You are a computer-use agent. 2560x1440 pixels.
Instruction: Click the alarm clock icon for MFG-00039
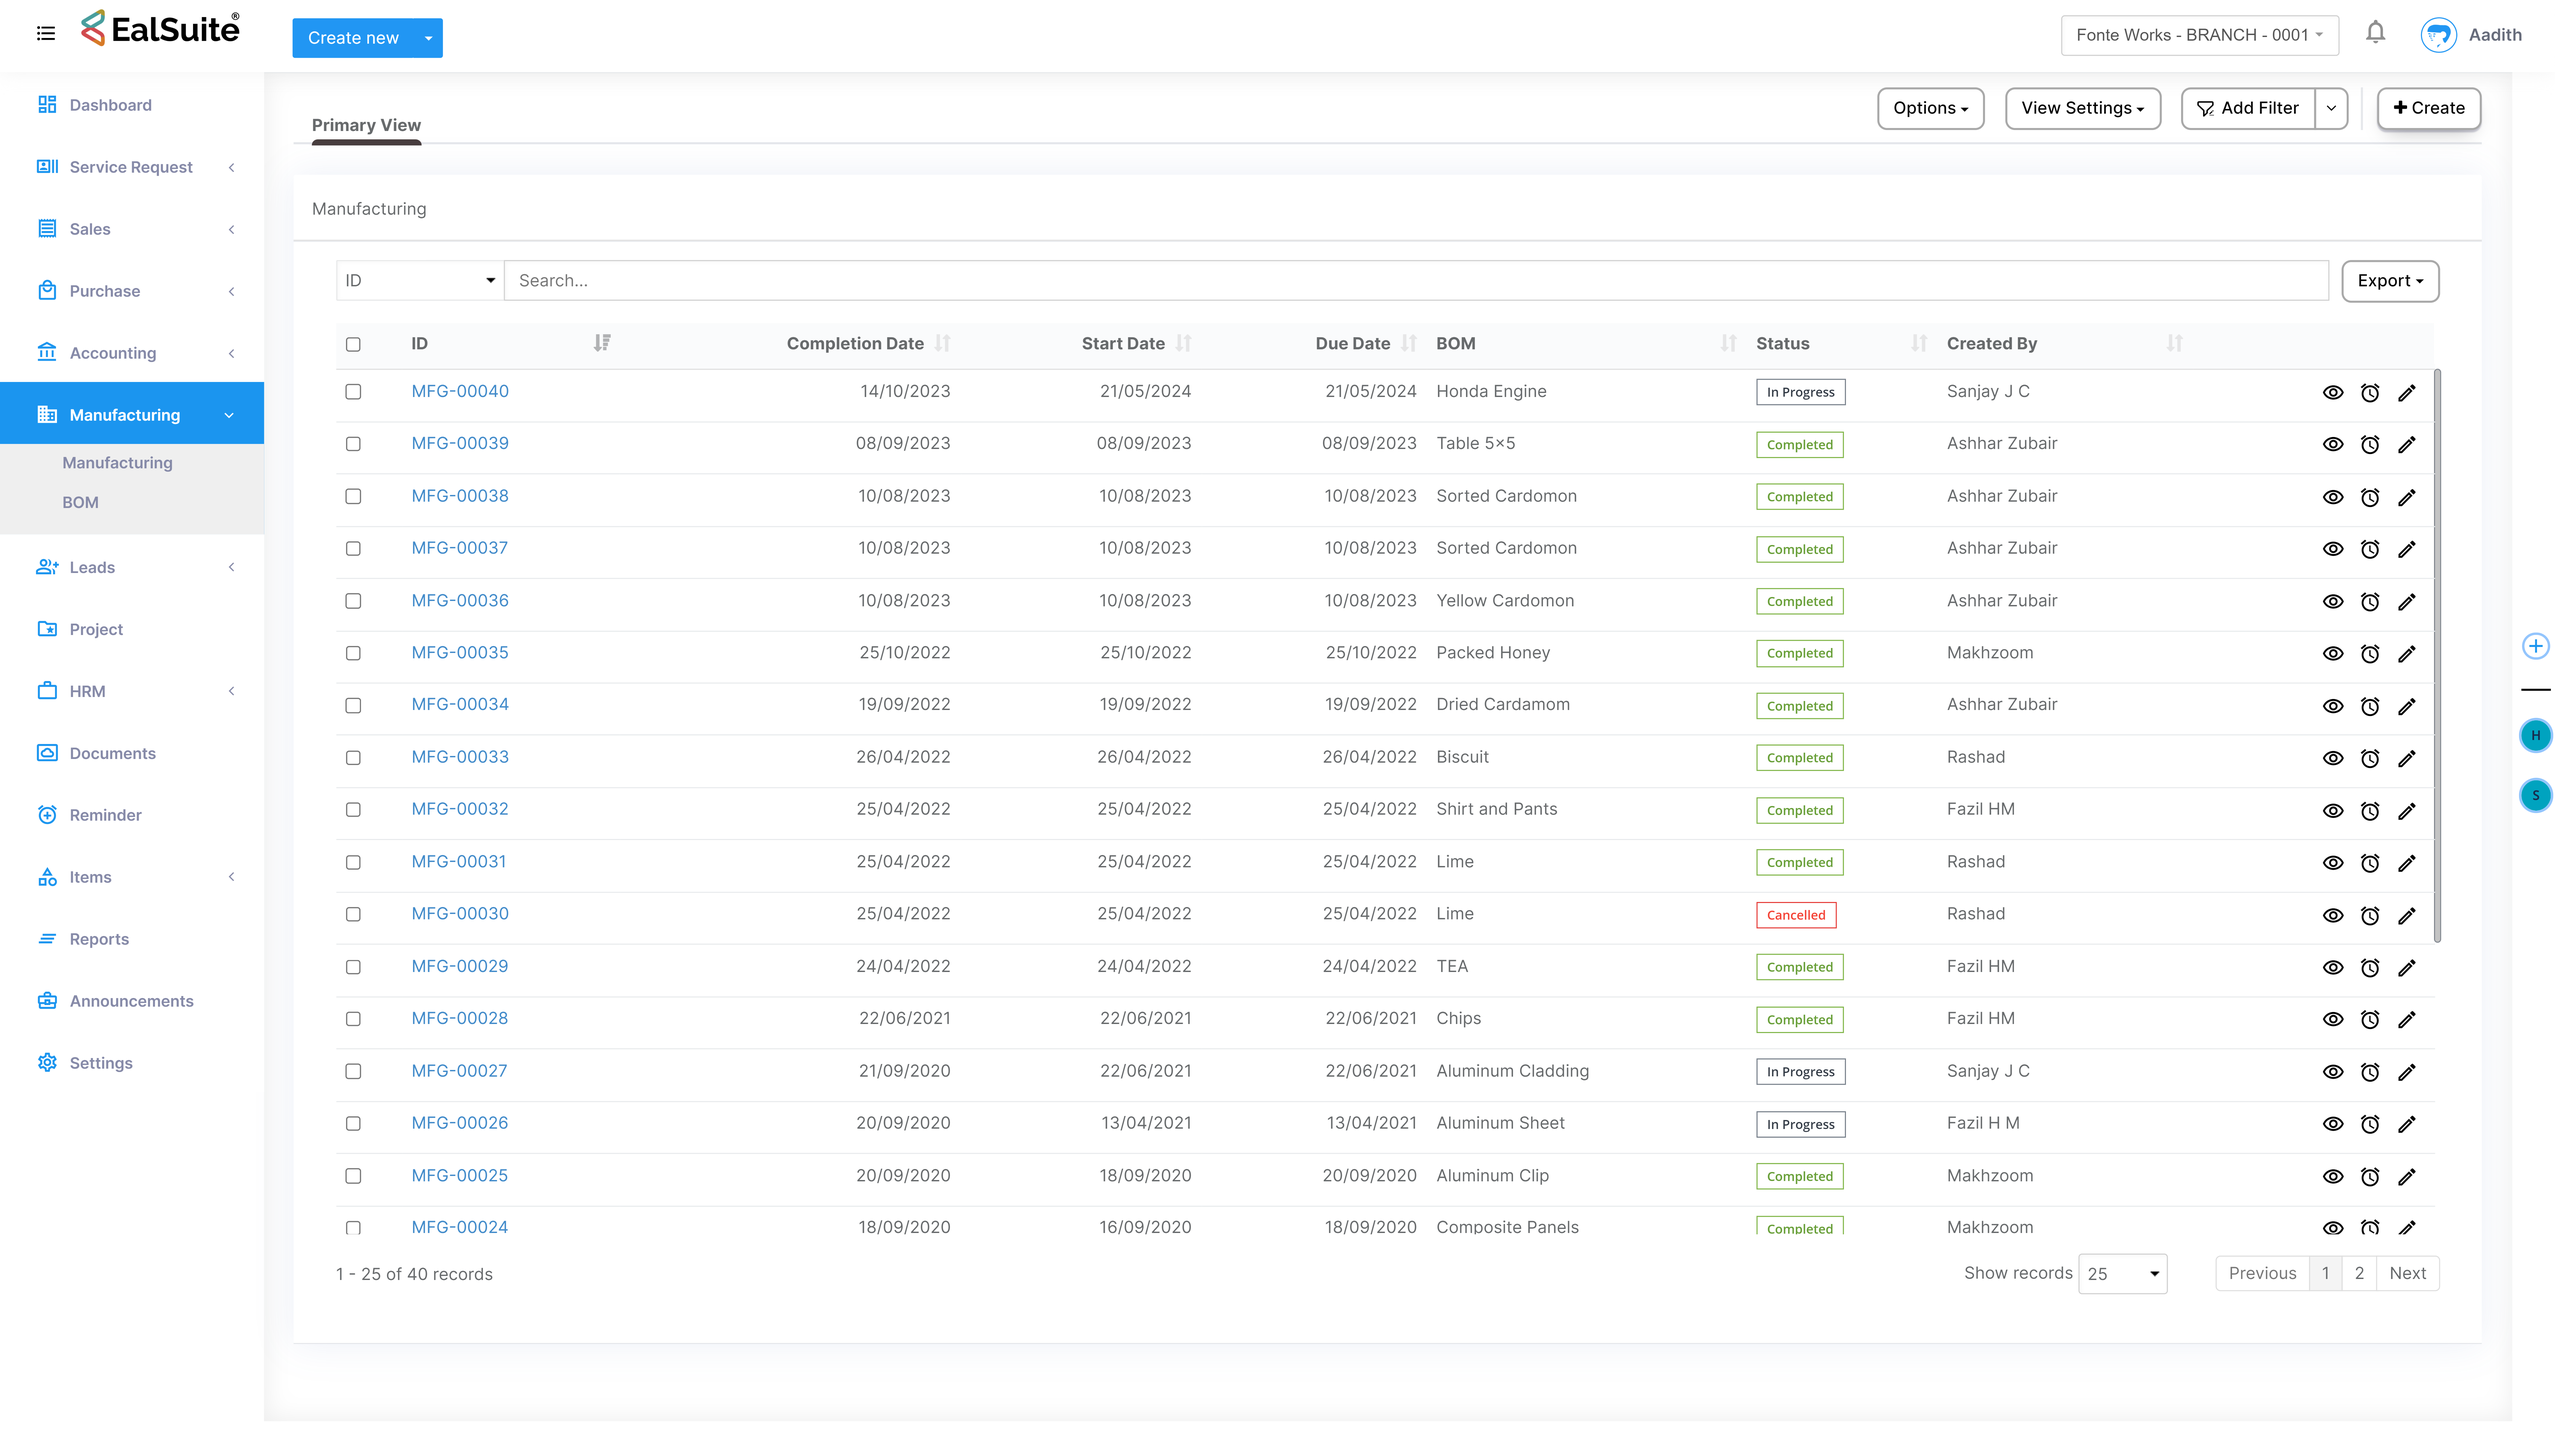2369,445
